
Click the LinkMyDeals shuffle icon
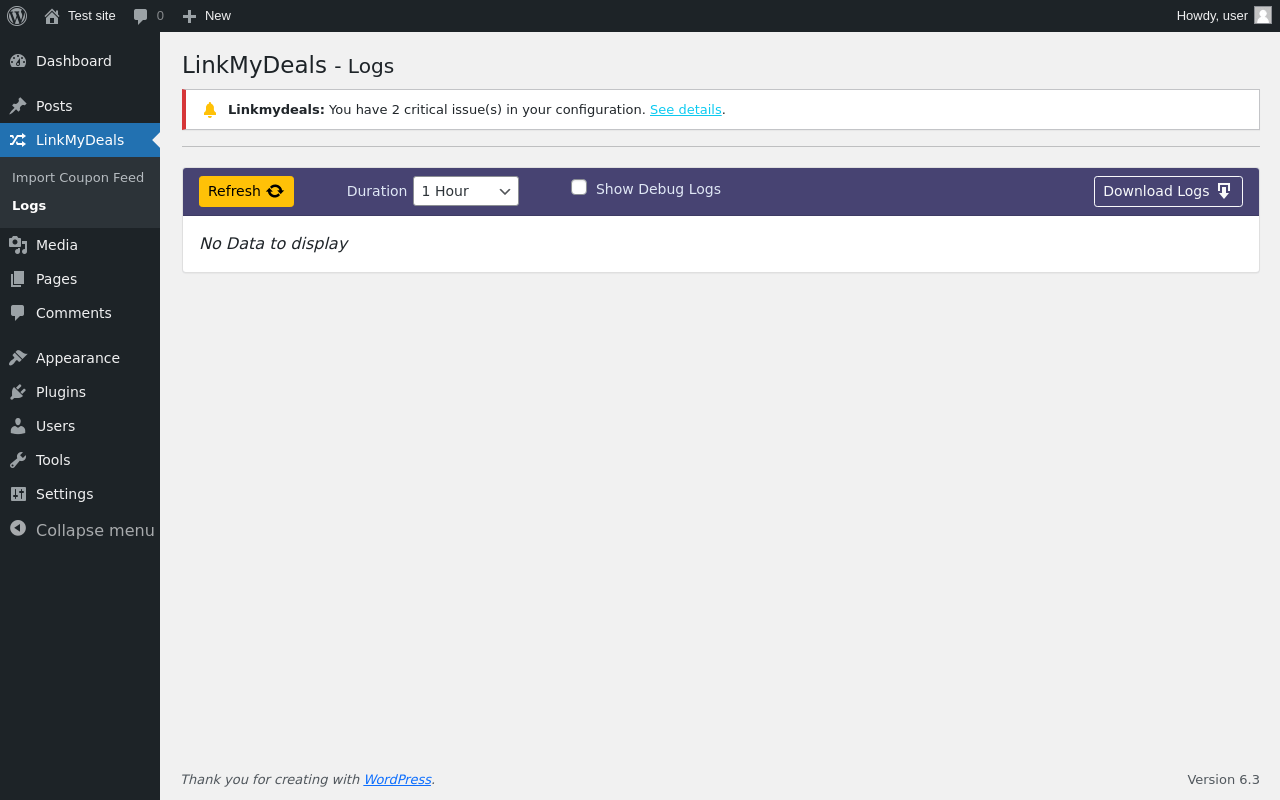coord(18,140)
